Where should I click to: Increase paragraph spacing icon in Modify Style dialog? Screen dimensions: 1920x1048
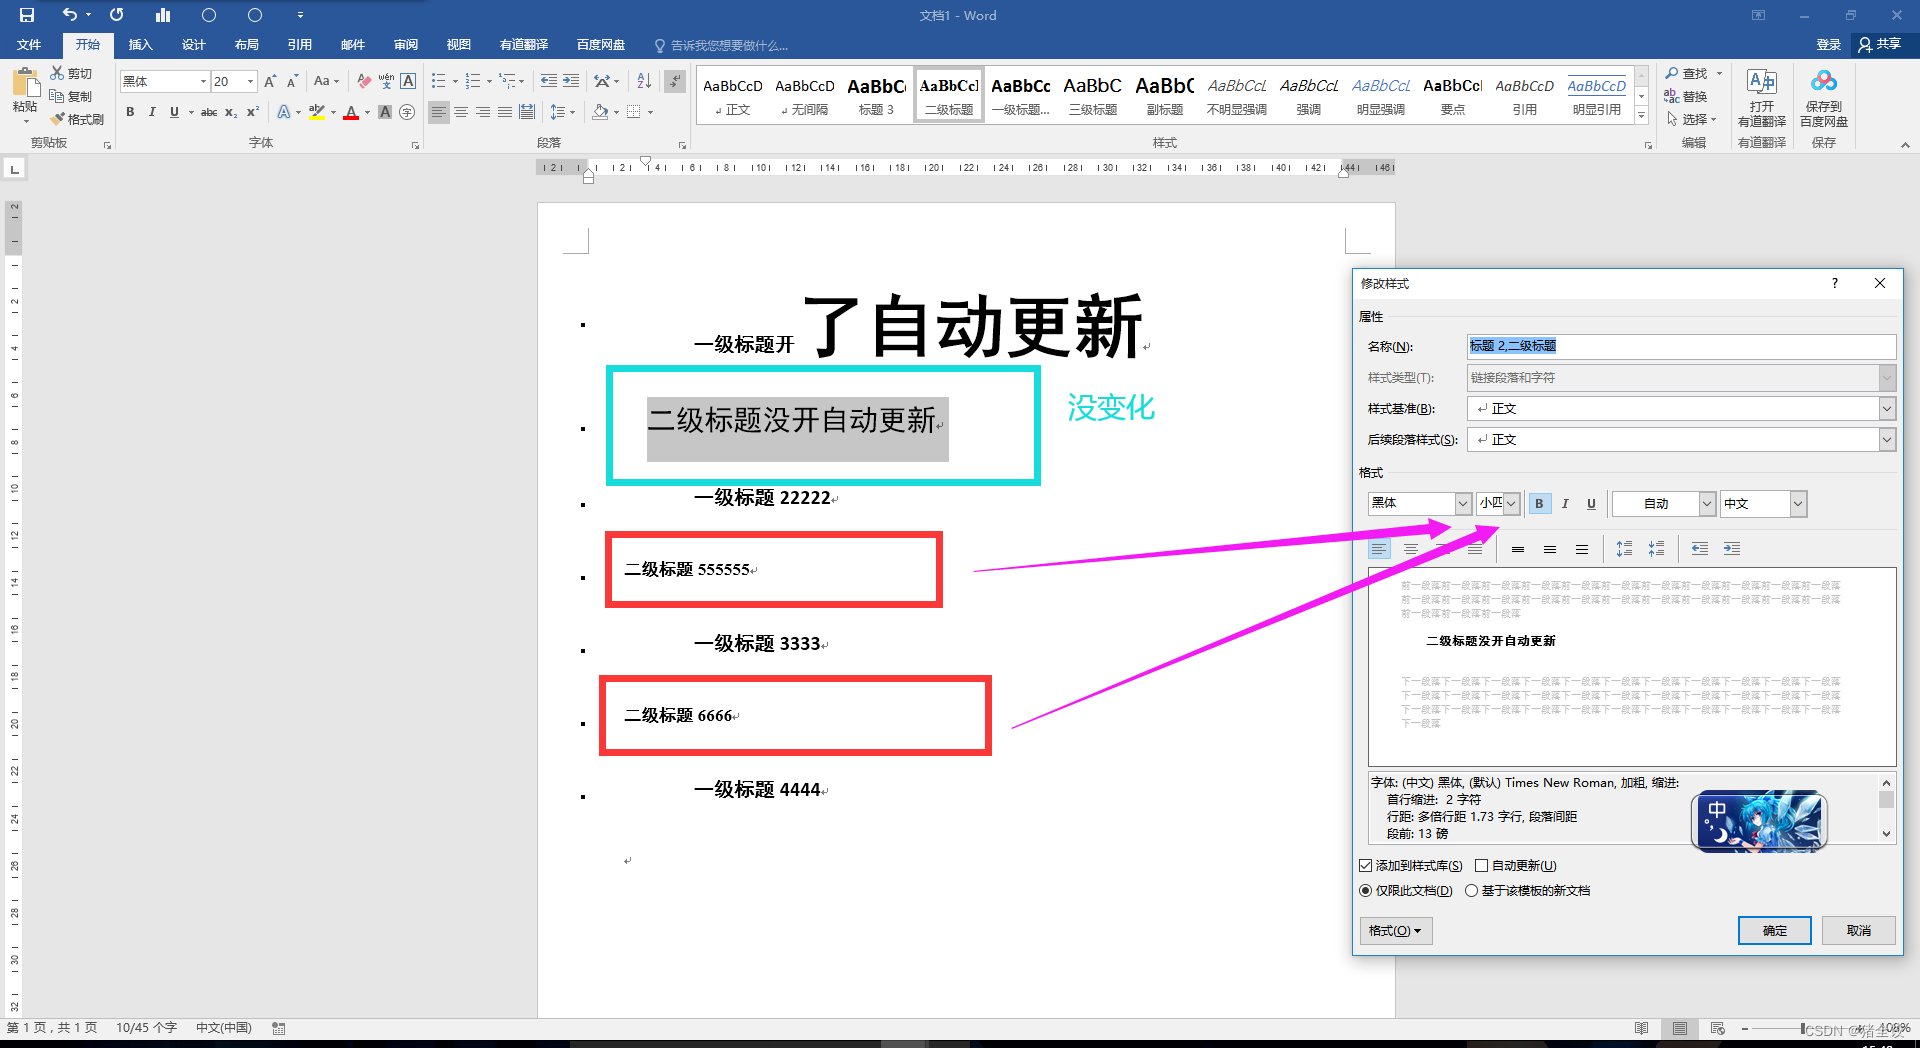tap(1624, 549)
